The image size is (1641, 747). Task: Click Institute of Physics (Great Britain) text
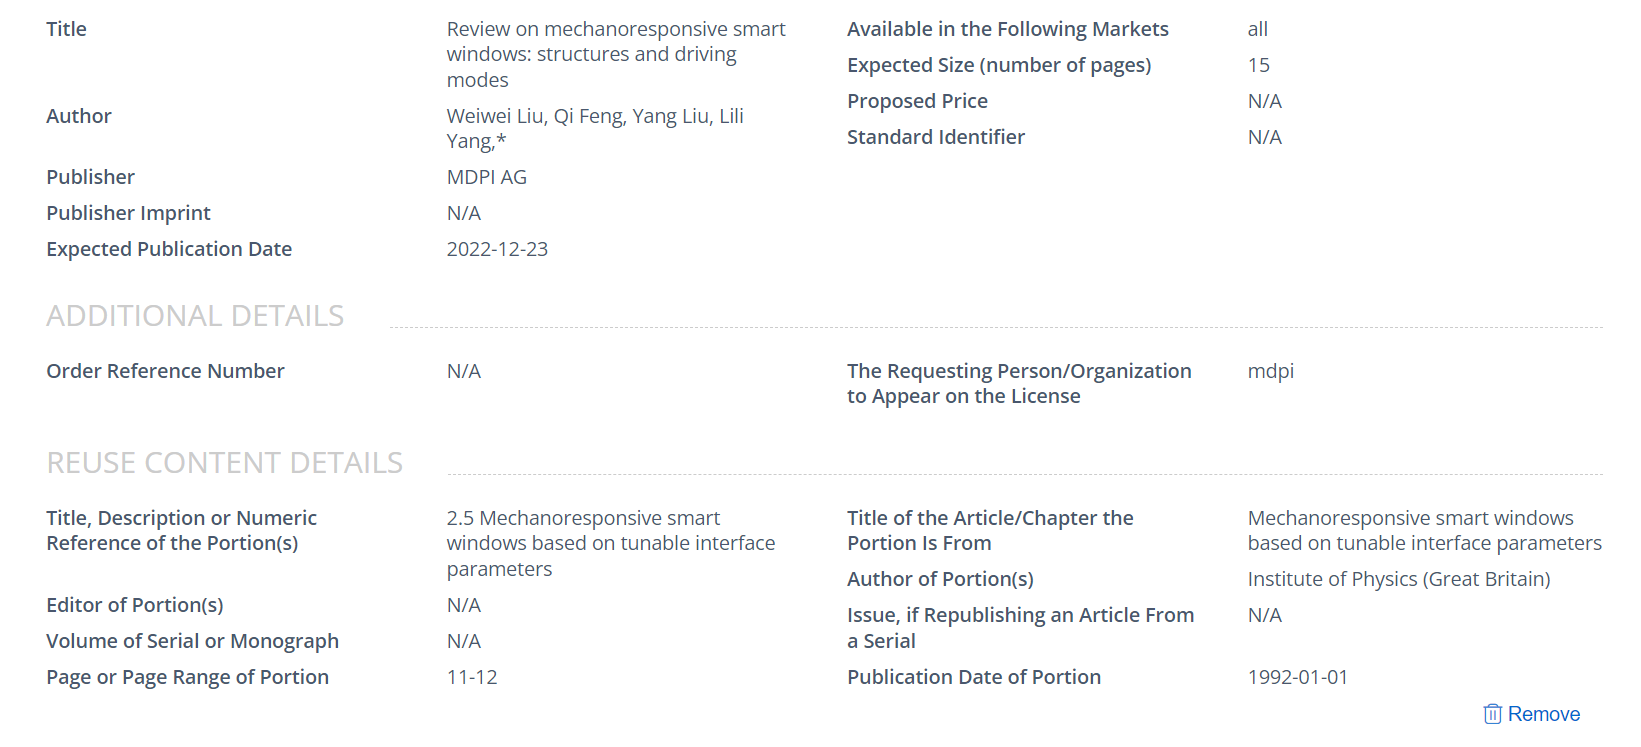tap(1398, 579)
